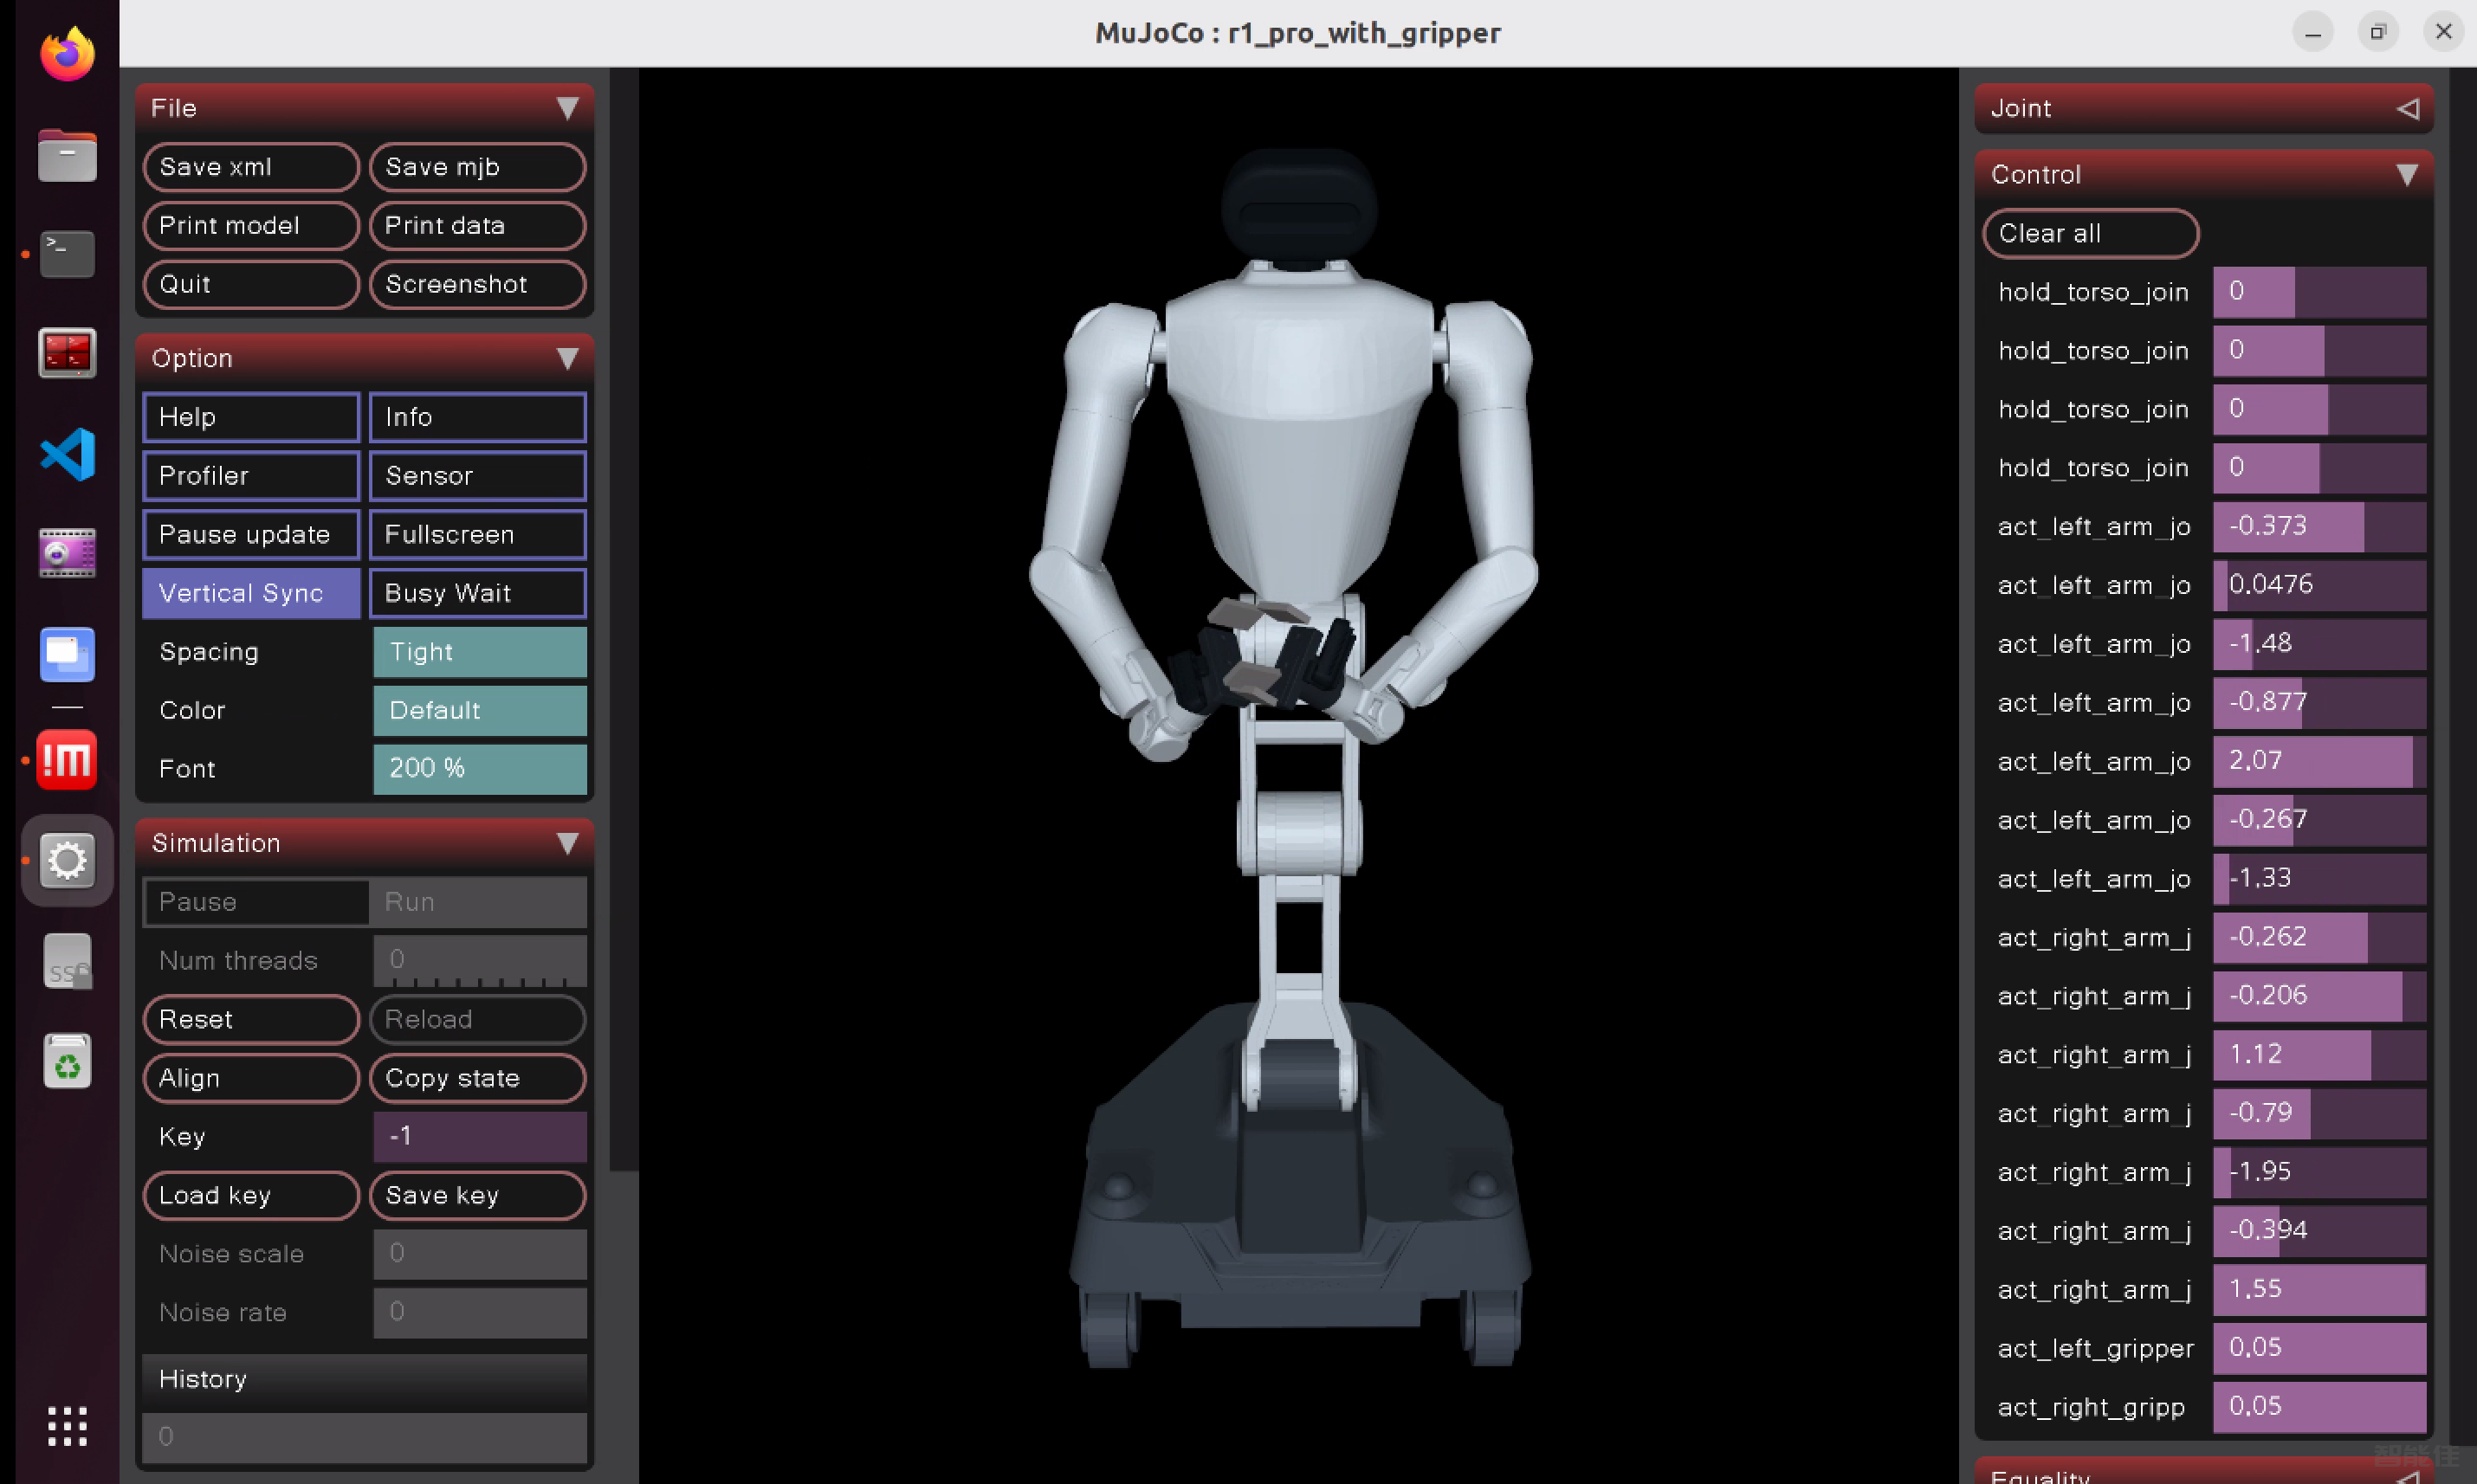Click Print data button
The width and height of the screenshot is (2477, 1484).
coord(478,226)
